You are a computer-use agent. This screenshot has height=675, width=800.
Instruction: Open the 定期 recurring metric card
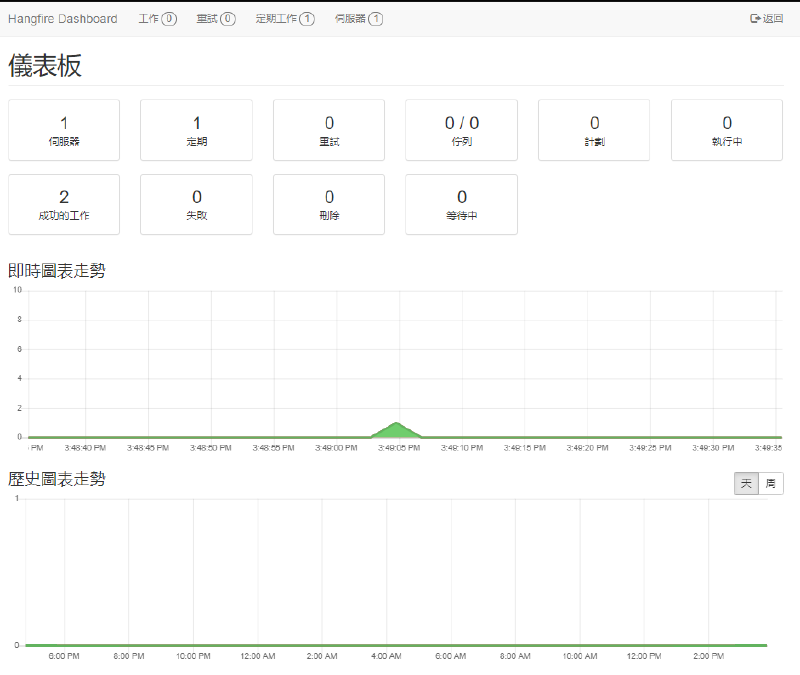coord(196,130)
